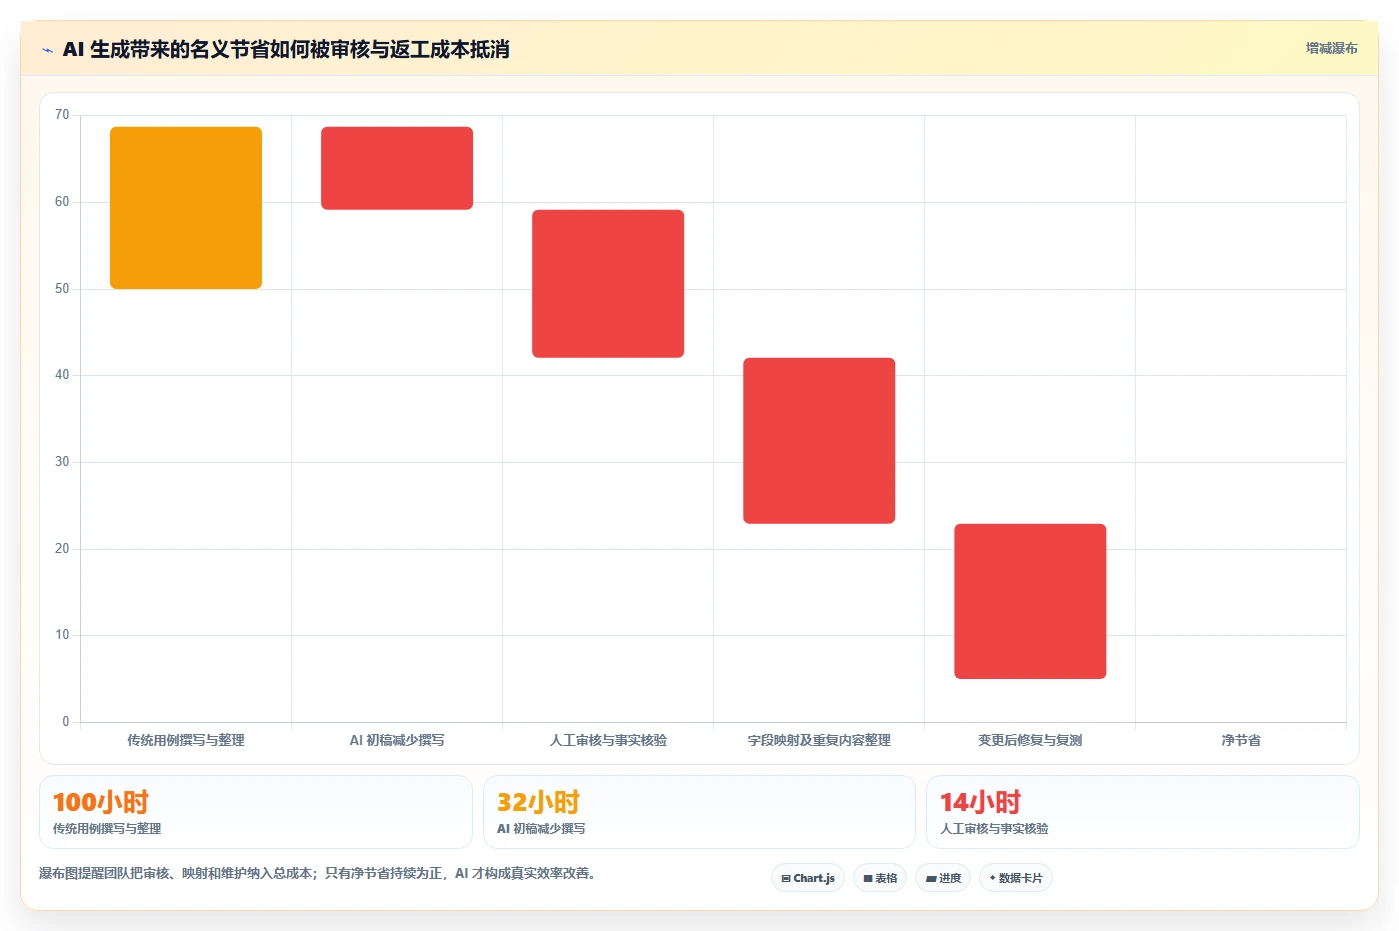Click x-axis label 人工审核与事实核验

608,740
